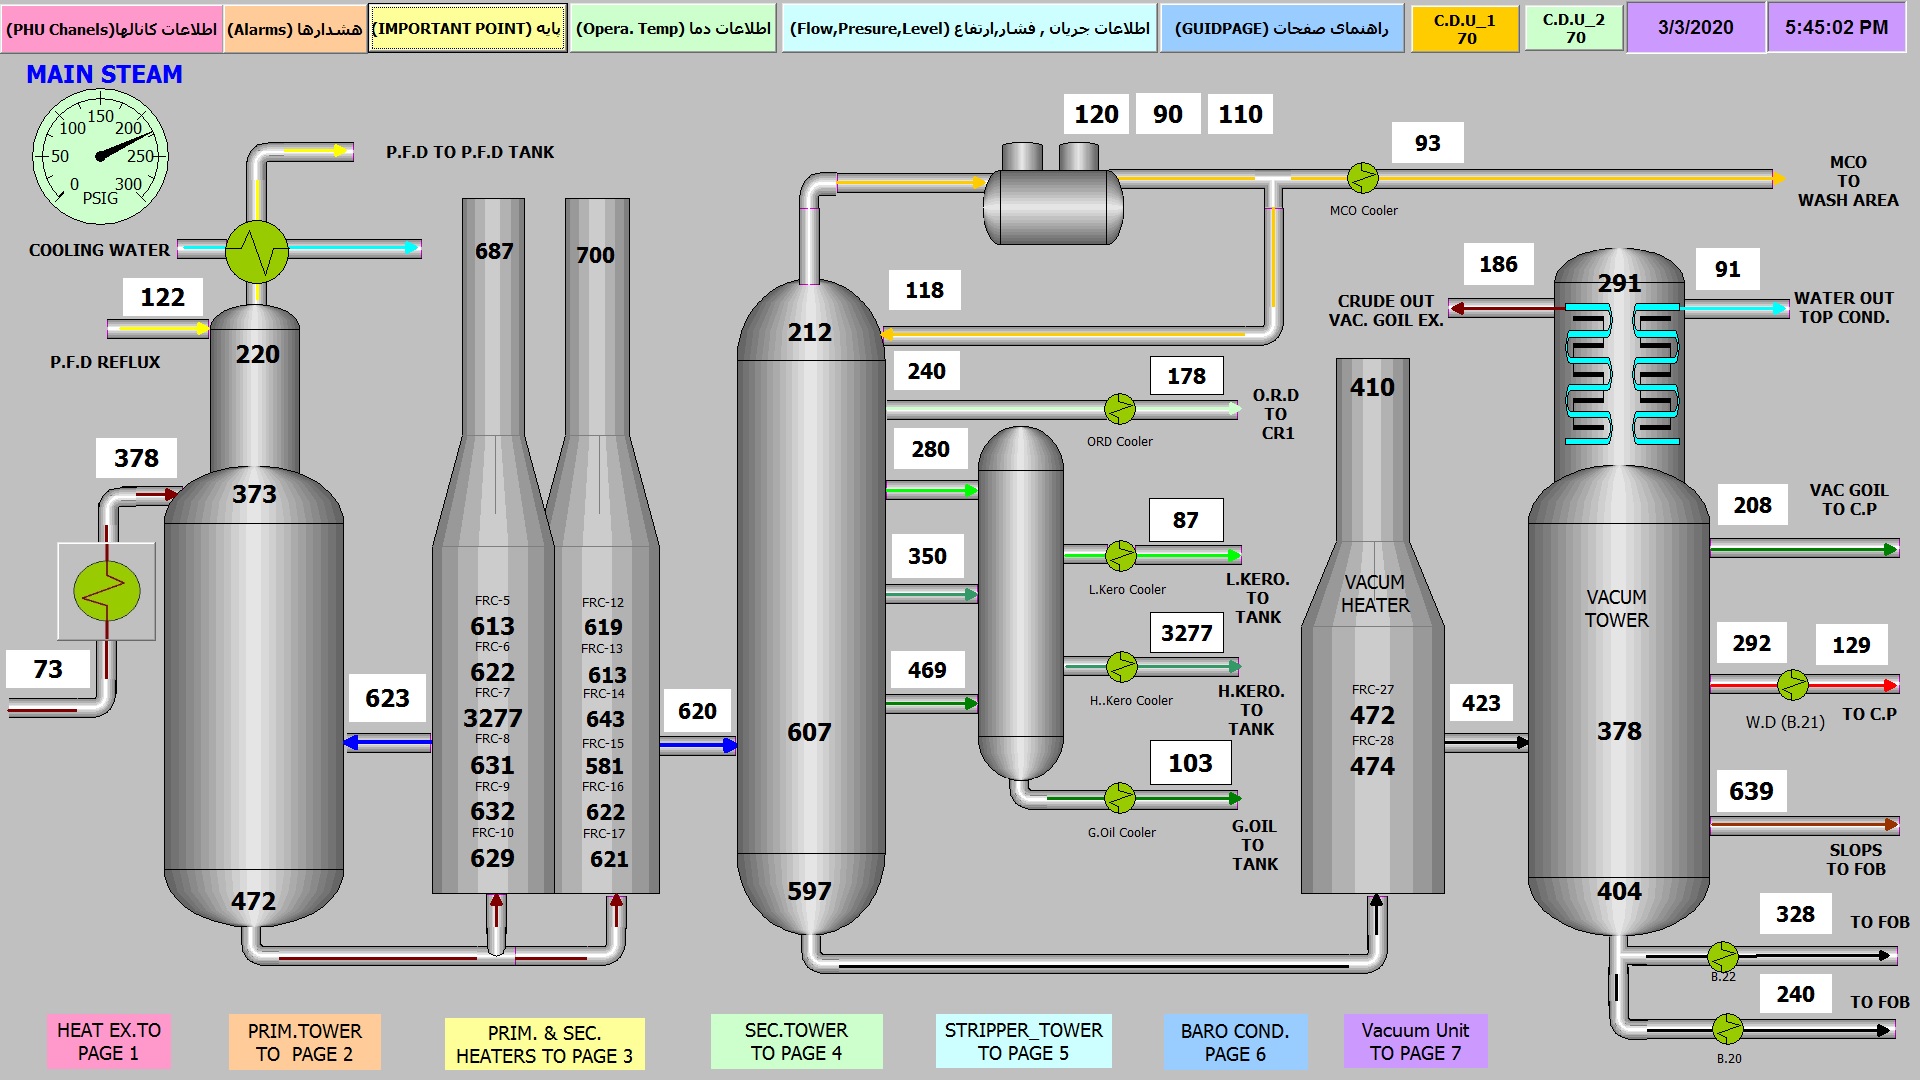Open the Alarms tab

295,29
